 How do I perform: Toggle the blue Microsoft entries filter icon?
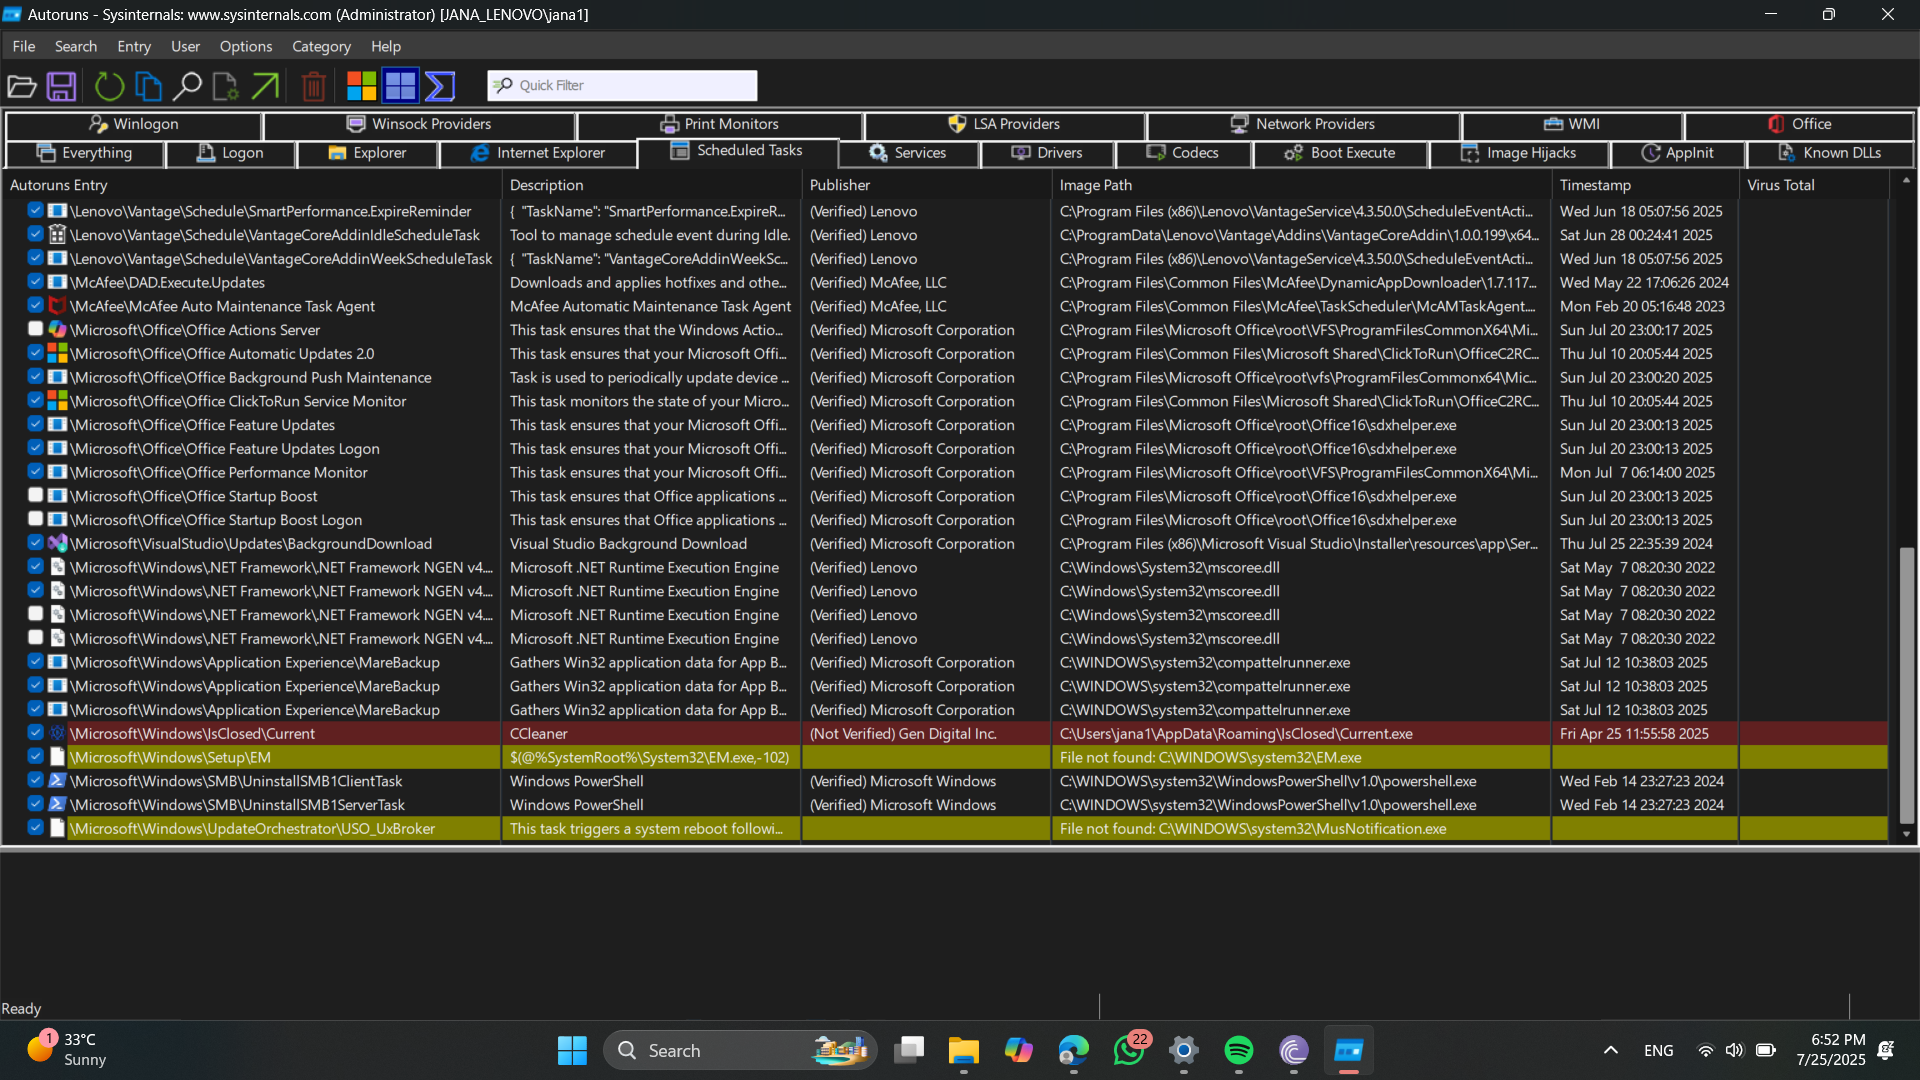coord(400,86)
